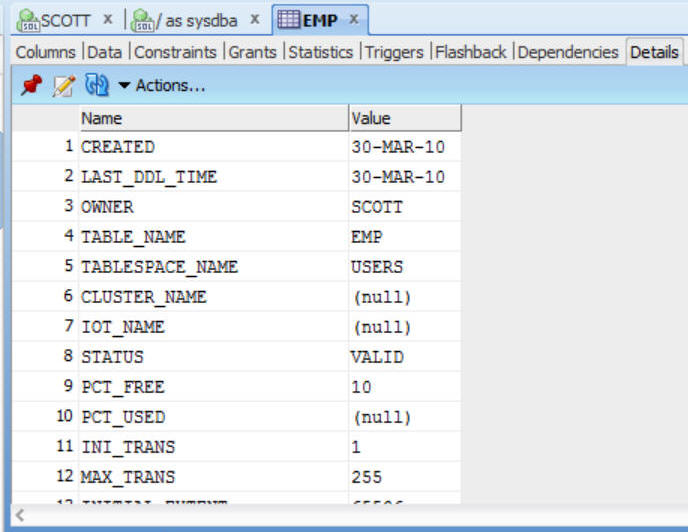Image resolution: width=688 pixels, height=532 pixels.
Task: Click the EMP table grid icon
Action: (x=288, y=20)
